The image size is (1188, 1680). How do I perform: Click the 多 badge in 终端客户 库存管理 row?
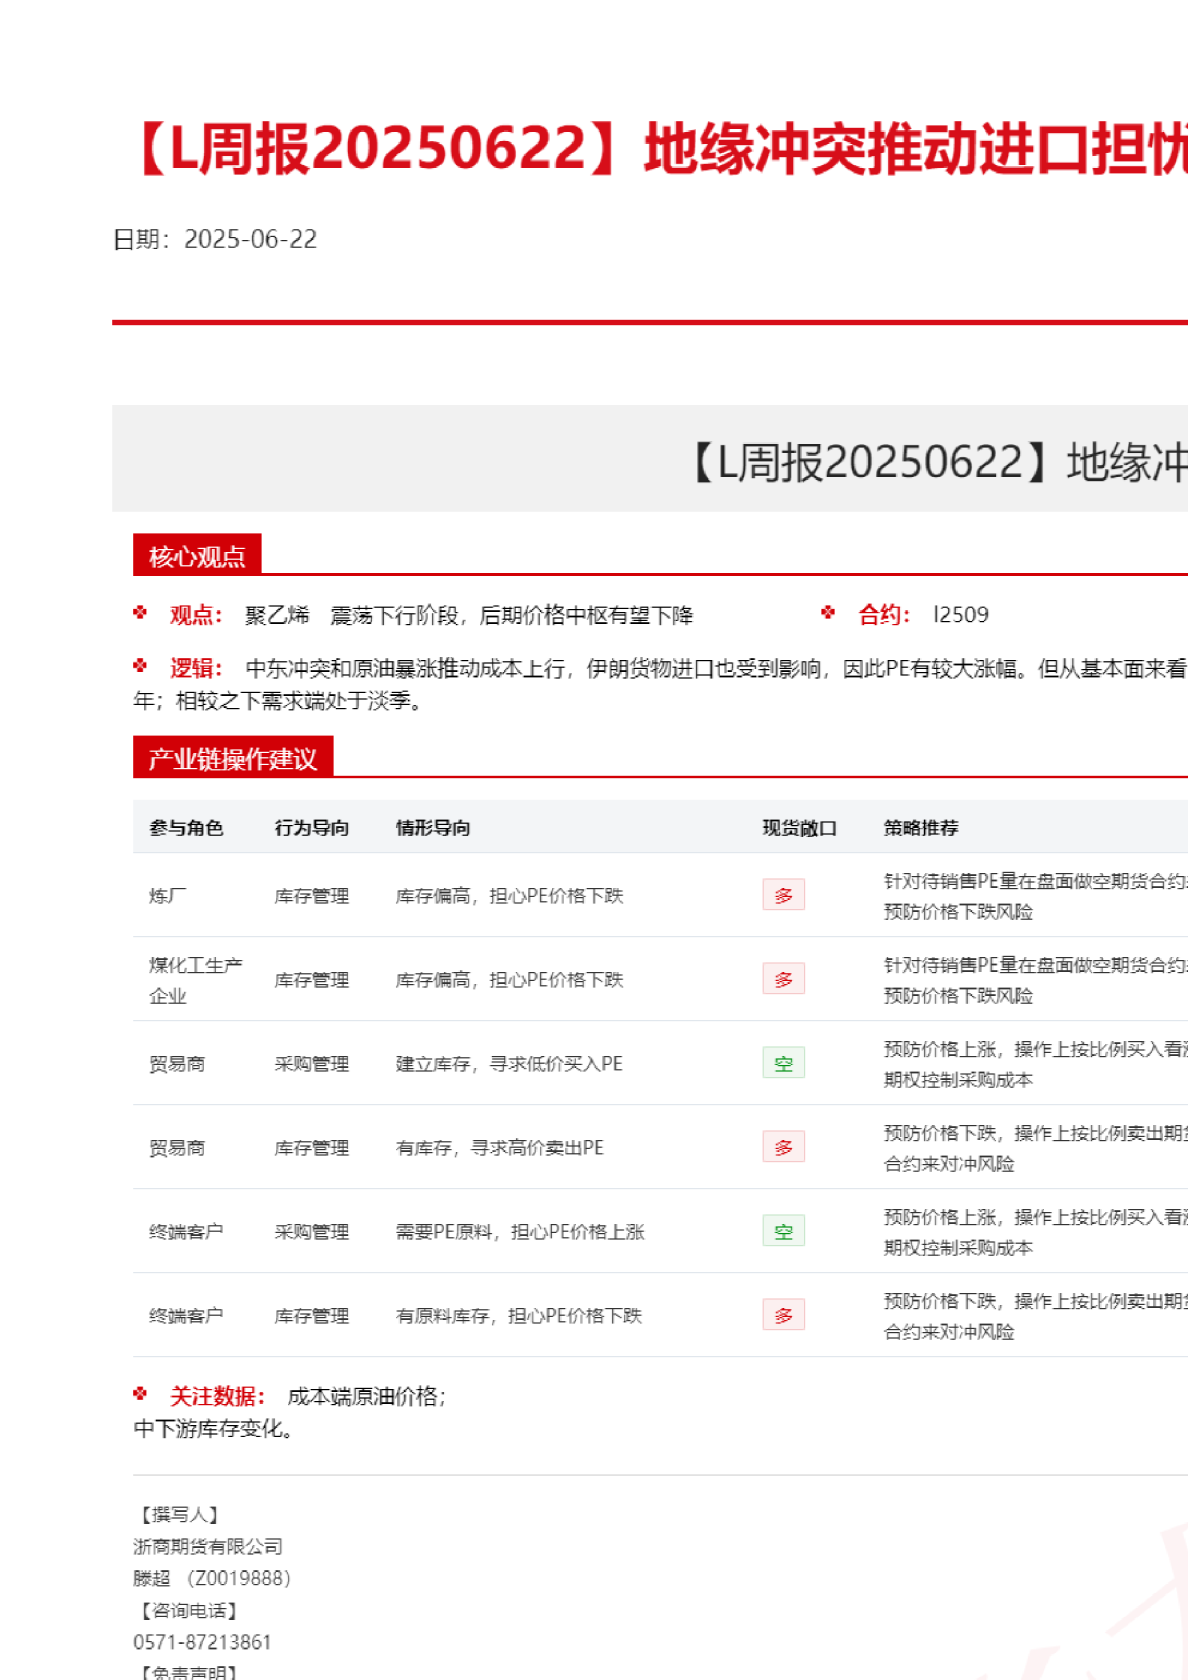783,1315
